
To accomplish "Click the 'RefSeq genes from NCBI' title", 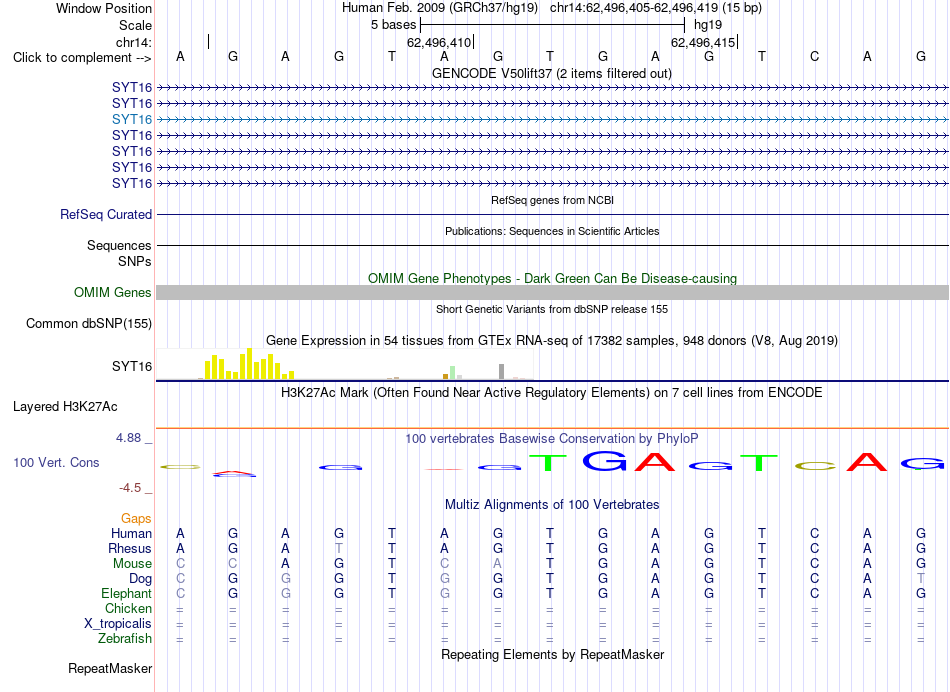I will click(552, 200).
